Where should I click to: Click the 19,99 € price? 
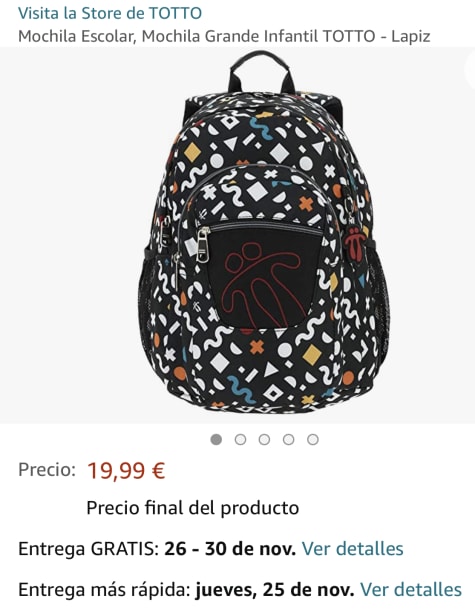[126, 470]
